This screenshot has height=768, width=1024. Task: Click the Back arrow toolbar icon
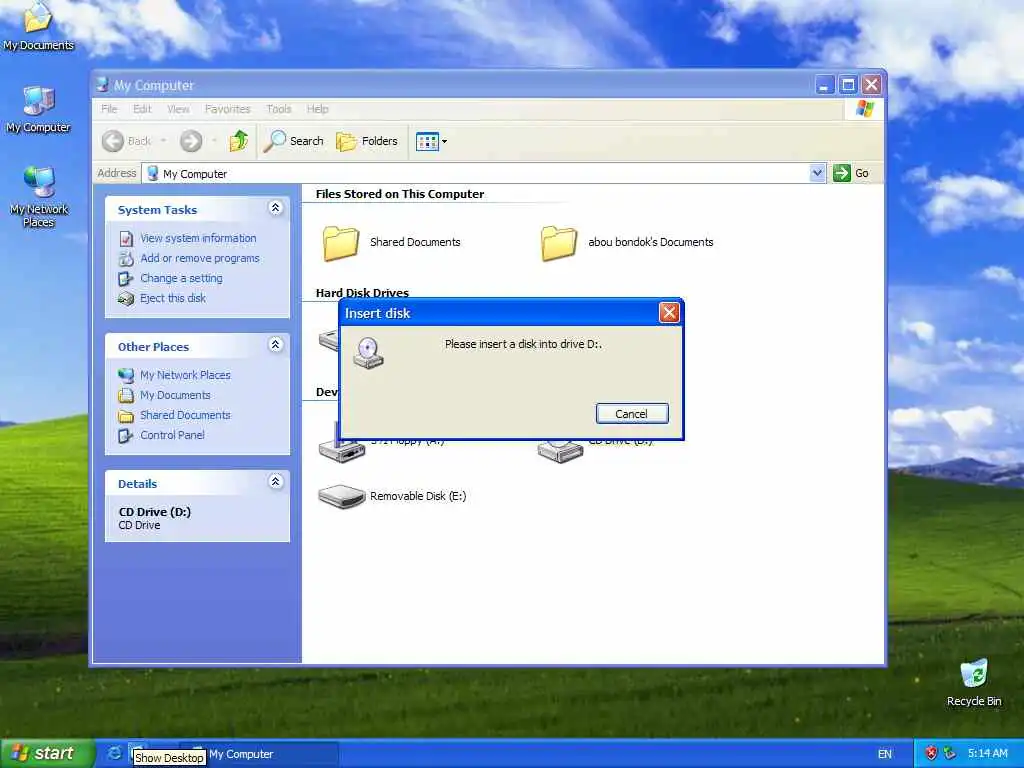113,141
